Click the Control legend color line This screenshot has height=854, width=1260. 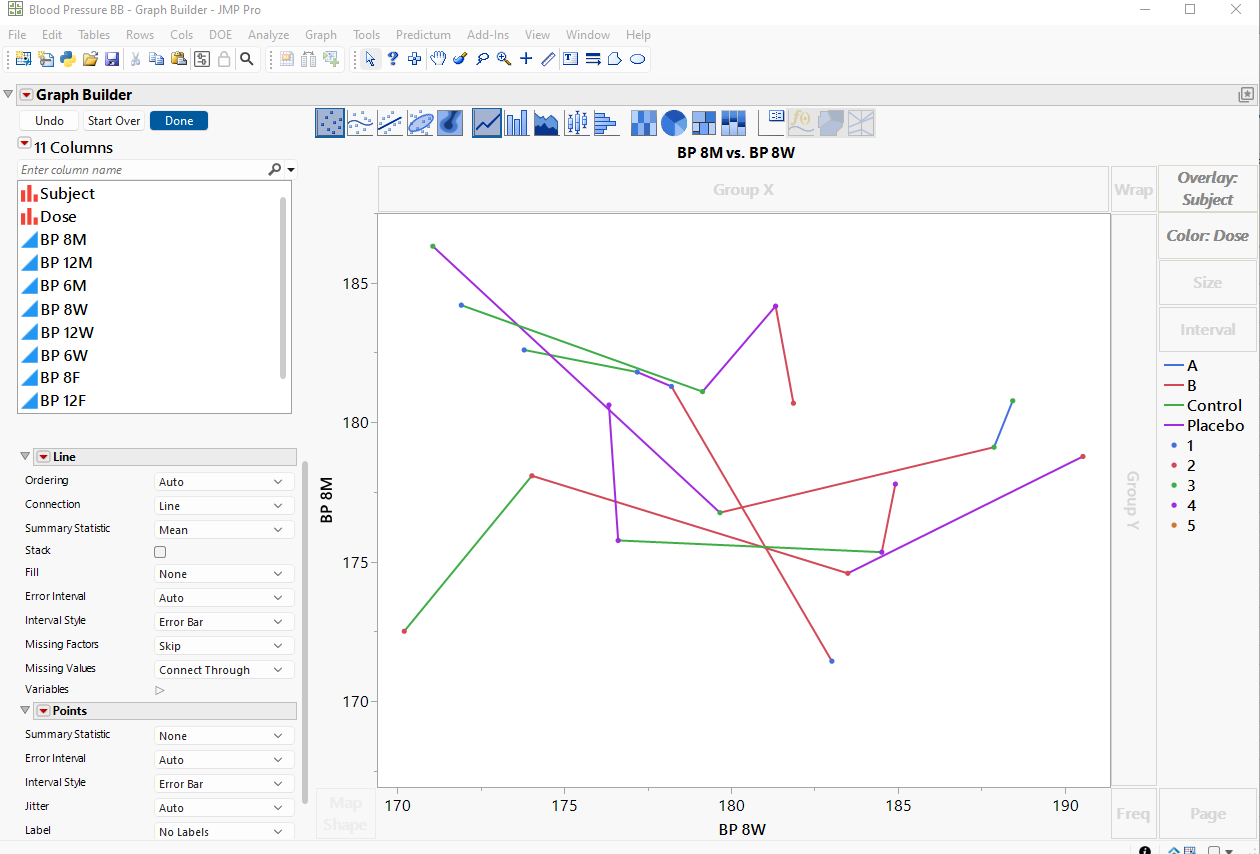1173,406
